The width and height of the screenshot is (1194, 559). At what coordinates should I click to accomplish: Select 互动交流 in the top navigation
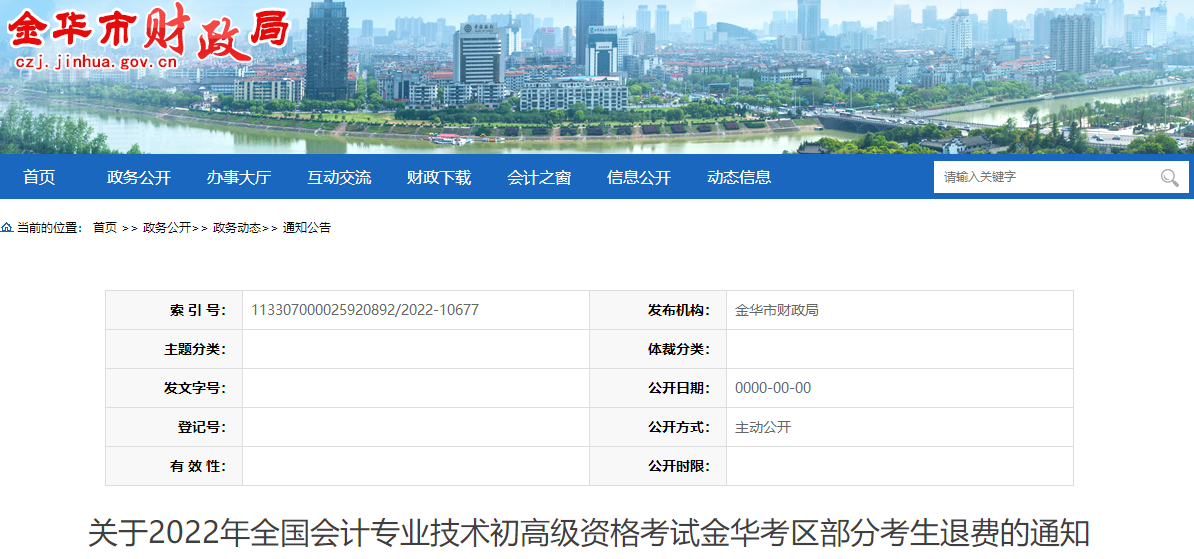click(339, 177)
